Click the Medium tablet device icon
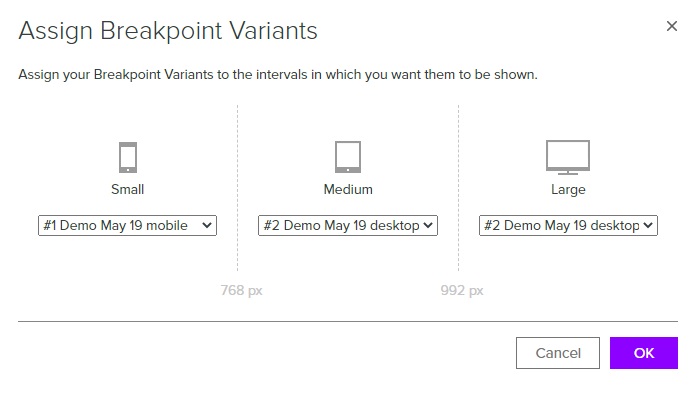694x396 pixels. 348,157
